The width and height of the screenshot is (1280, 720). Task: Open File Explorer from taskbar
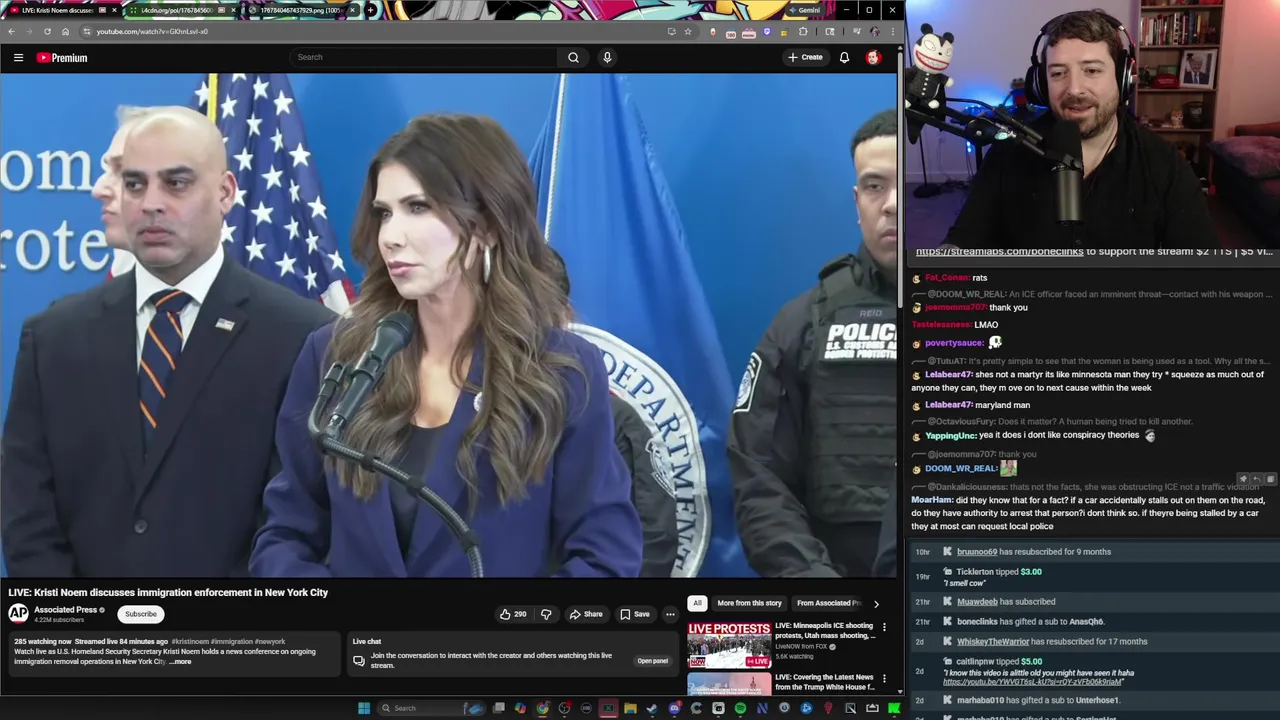tap(630, 708)
